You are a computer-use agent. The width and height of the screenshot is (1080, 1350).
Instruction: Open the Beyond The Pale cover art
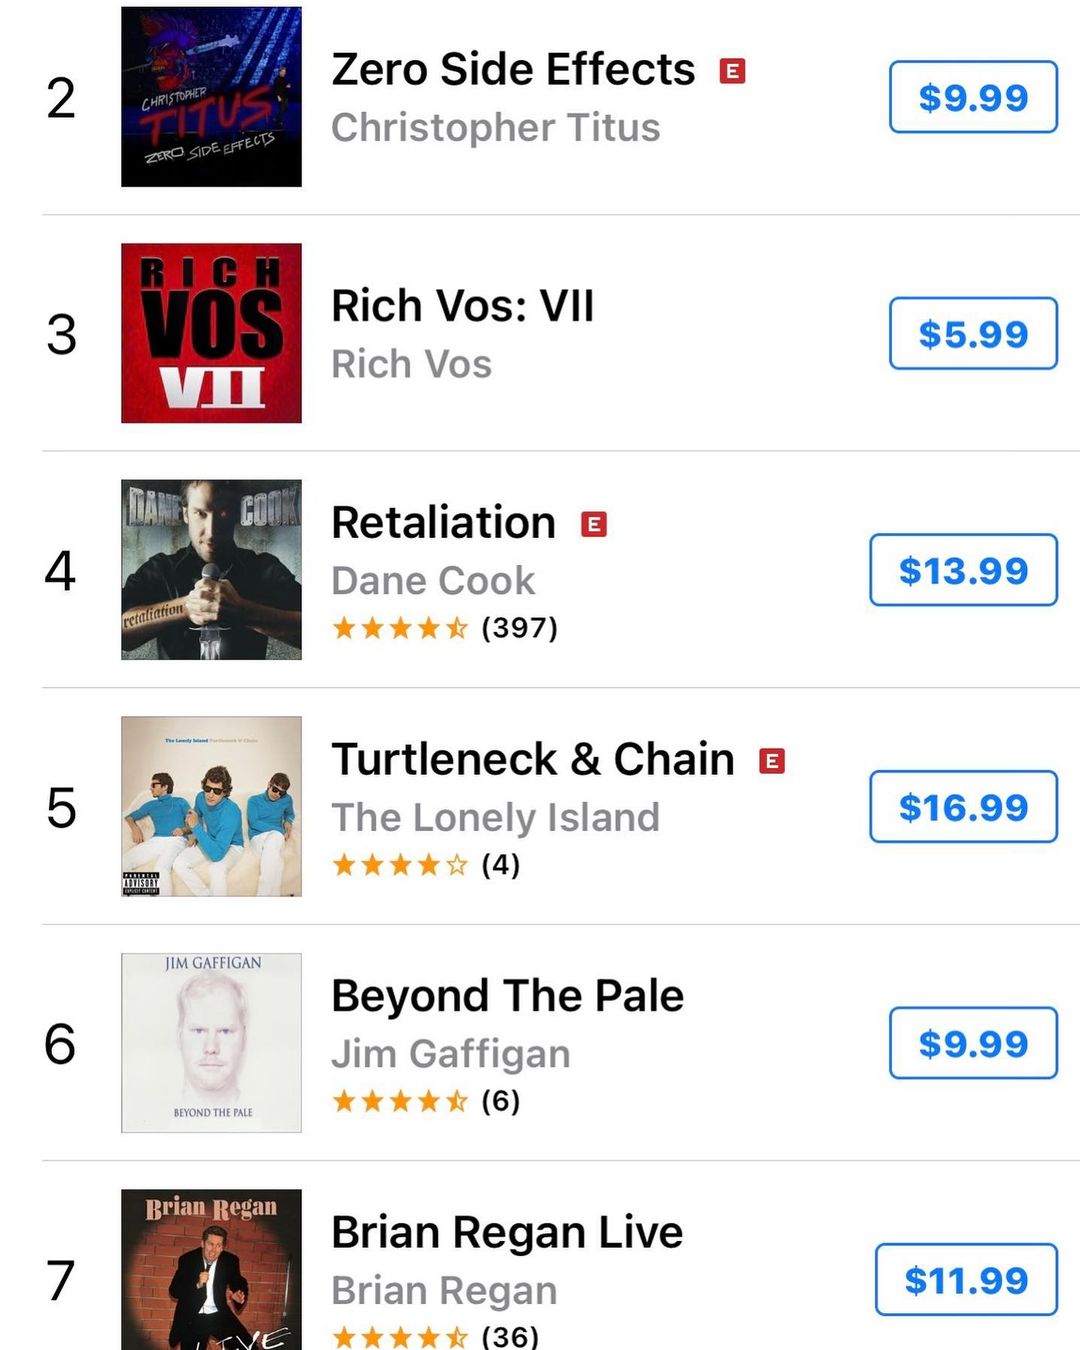(211, 1043)
